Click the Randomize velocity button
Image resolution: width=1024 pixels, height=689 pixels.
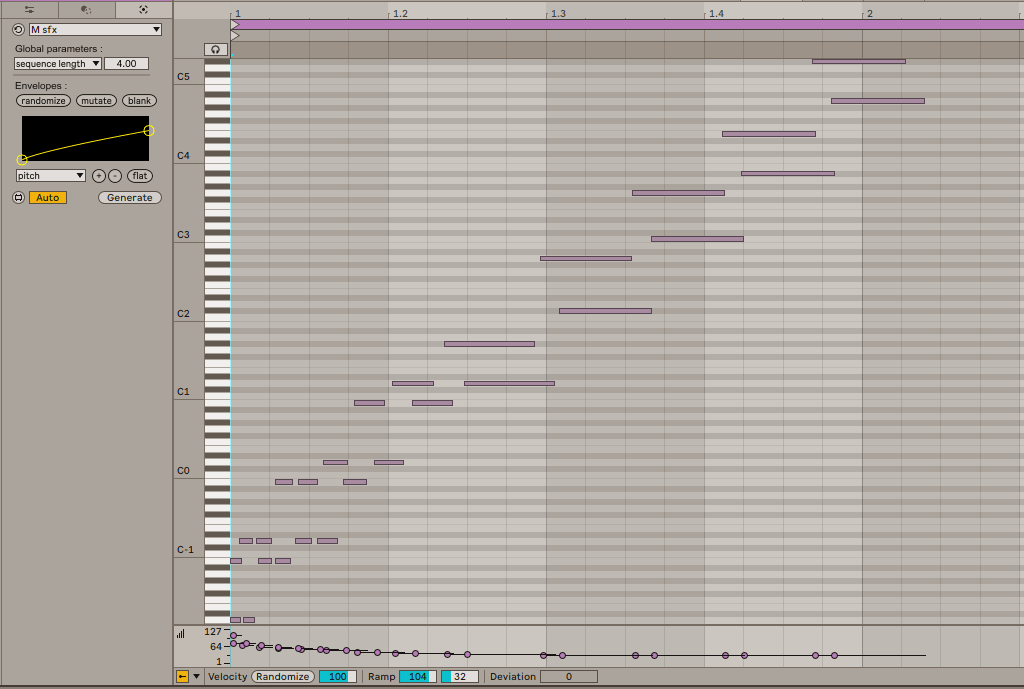(282, 676)
